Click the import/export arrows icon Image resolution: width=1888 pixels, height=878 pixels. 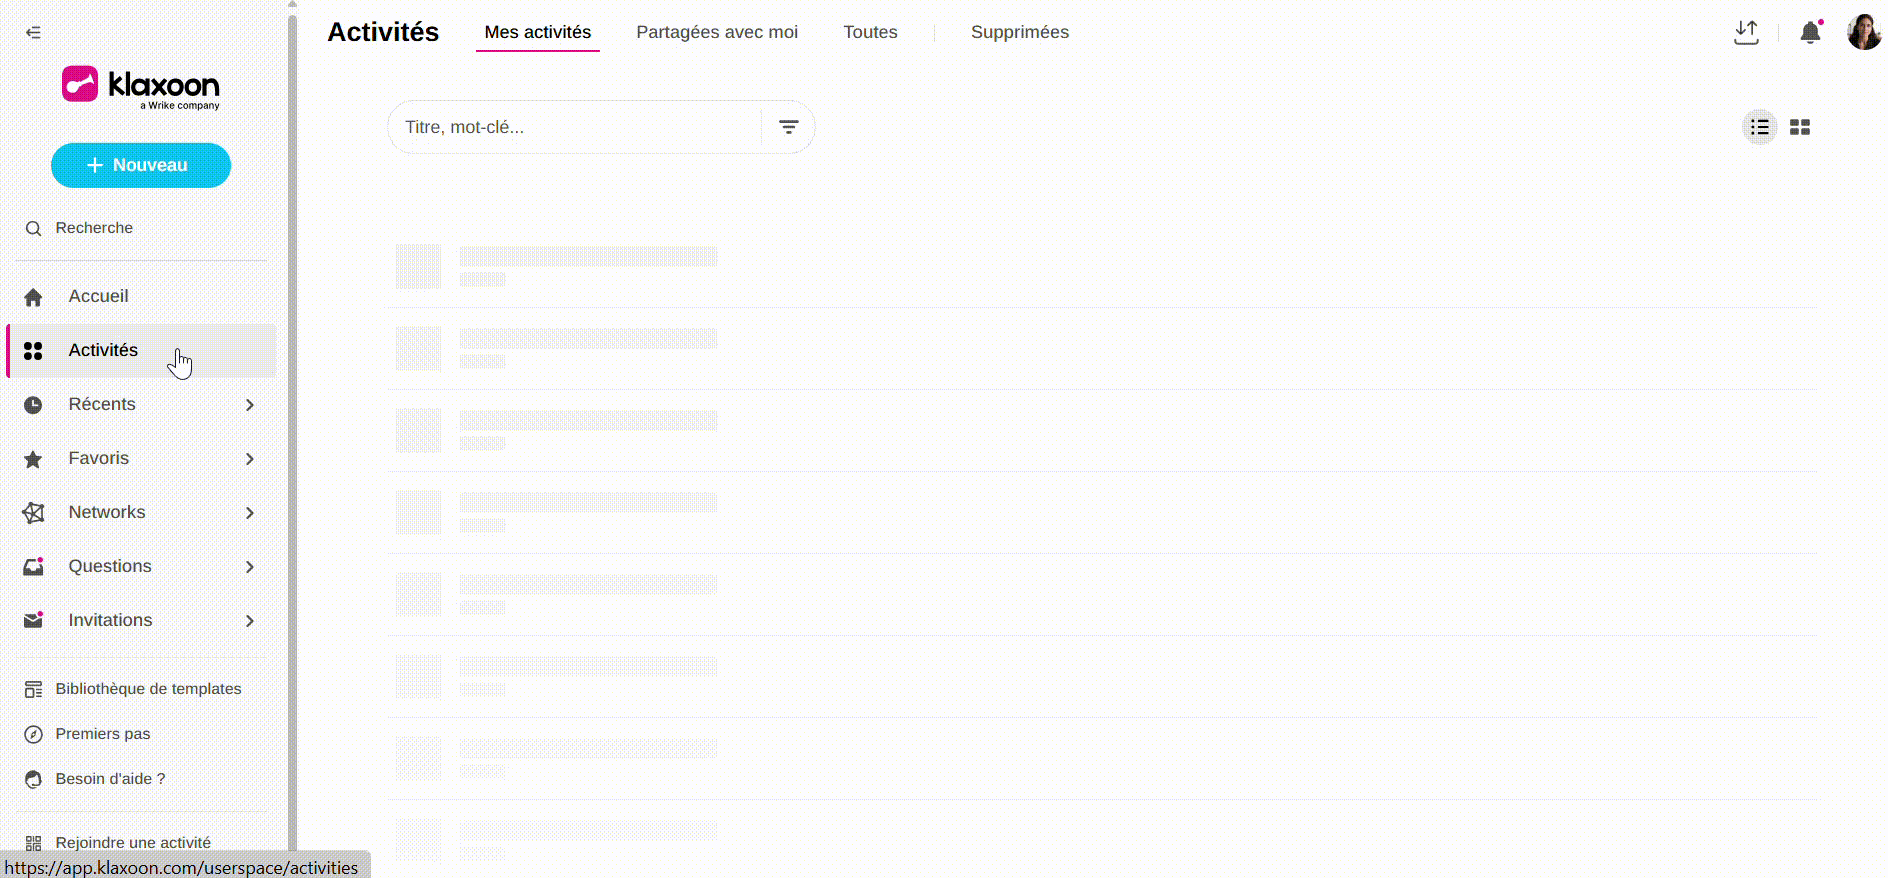click(x=1746, y=33)
